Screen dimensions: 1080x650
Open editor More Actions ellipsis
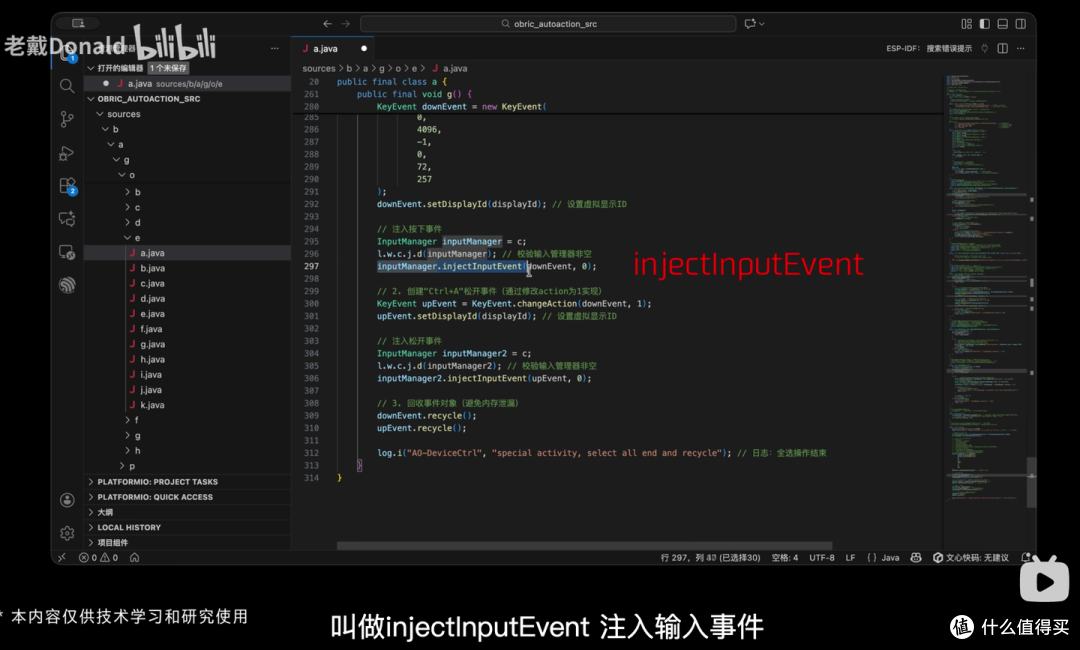point(1021,48)
